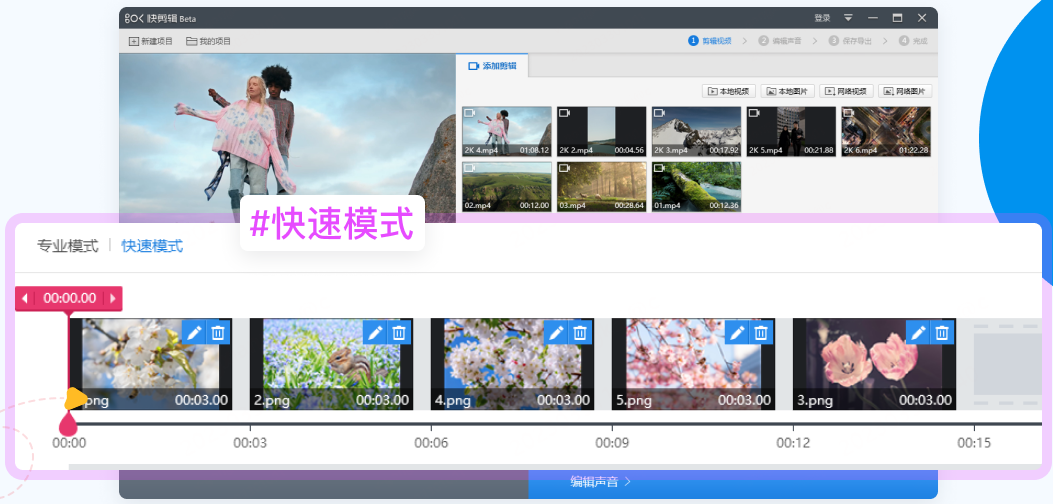Go to step 4 完成
The width and height of the screenshot is (1053, 504).
click(x=913, y=41)
